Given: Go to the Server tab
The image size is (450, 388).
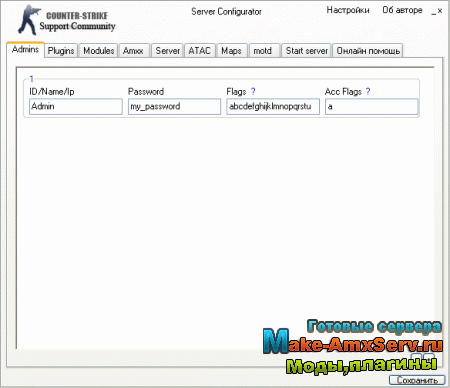Looking at the screenshot, I should click(x=167, y=51).
